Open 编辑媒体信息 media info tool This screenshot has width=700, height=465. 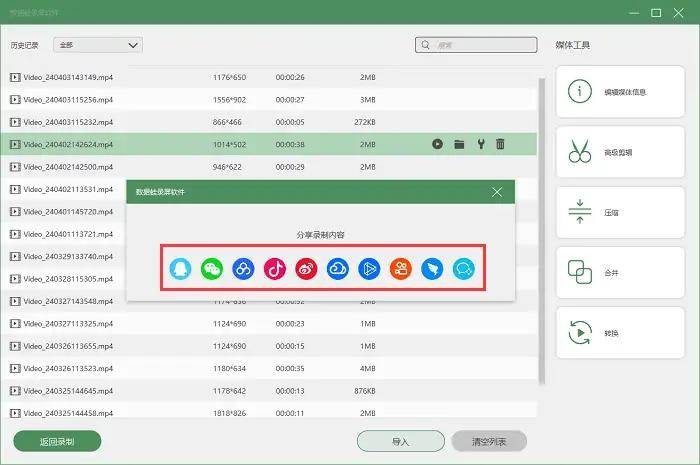click(620, 92)
